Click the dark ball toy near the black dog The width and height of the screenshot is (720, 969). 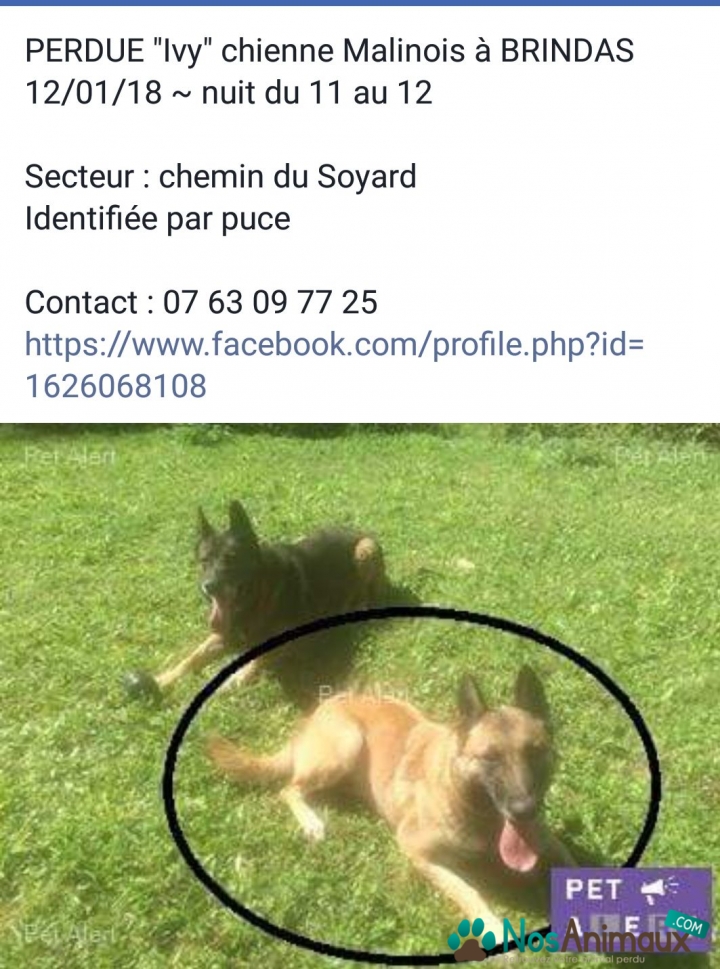(x=140, y=684)
